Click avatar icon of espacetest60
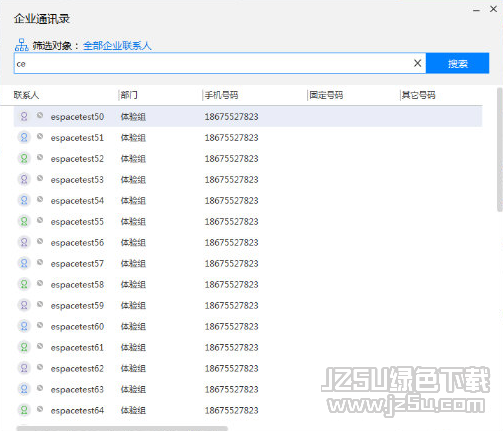The width and height of the screenshot is (503, 431). [24, 326]
